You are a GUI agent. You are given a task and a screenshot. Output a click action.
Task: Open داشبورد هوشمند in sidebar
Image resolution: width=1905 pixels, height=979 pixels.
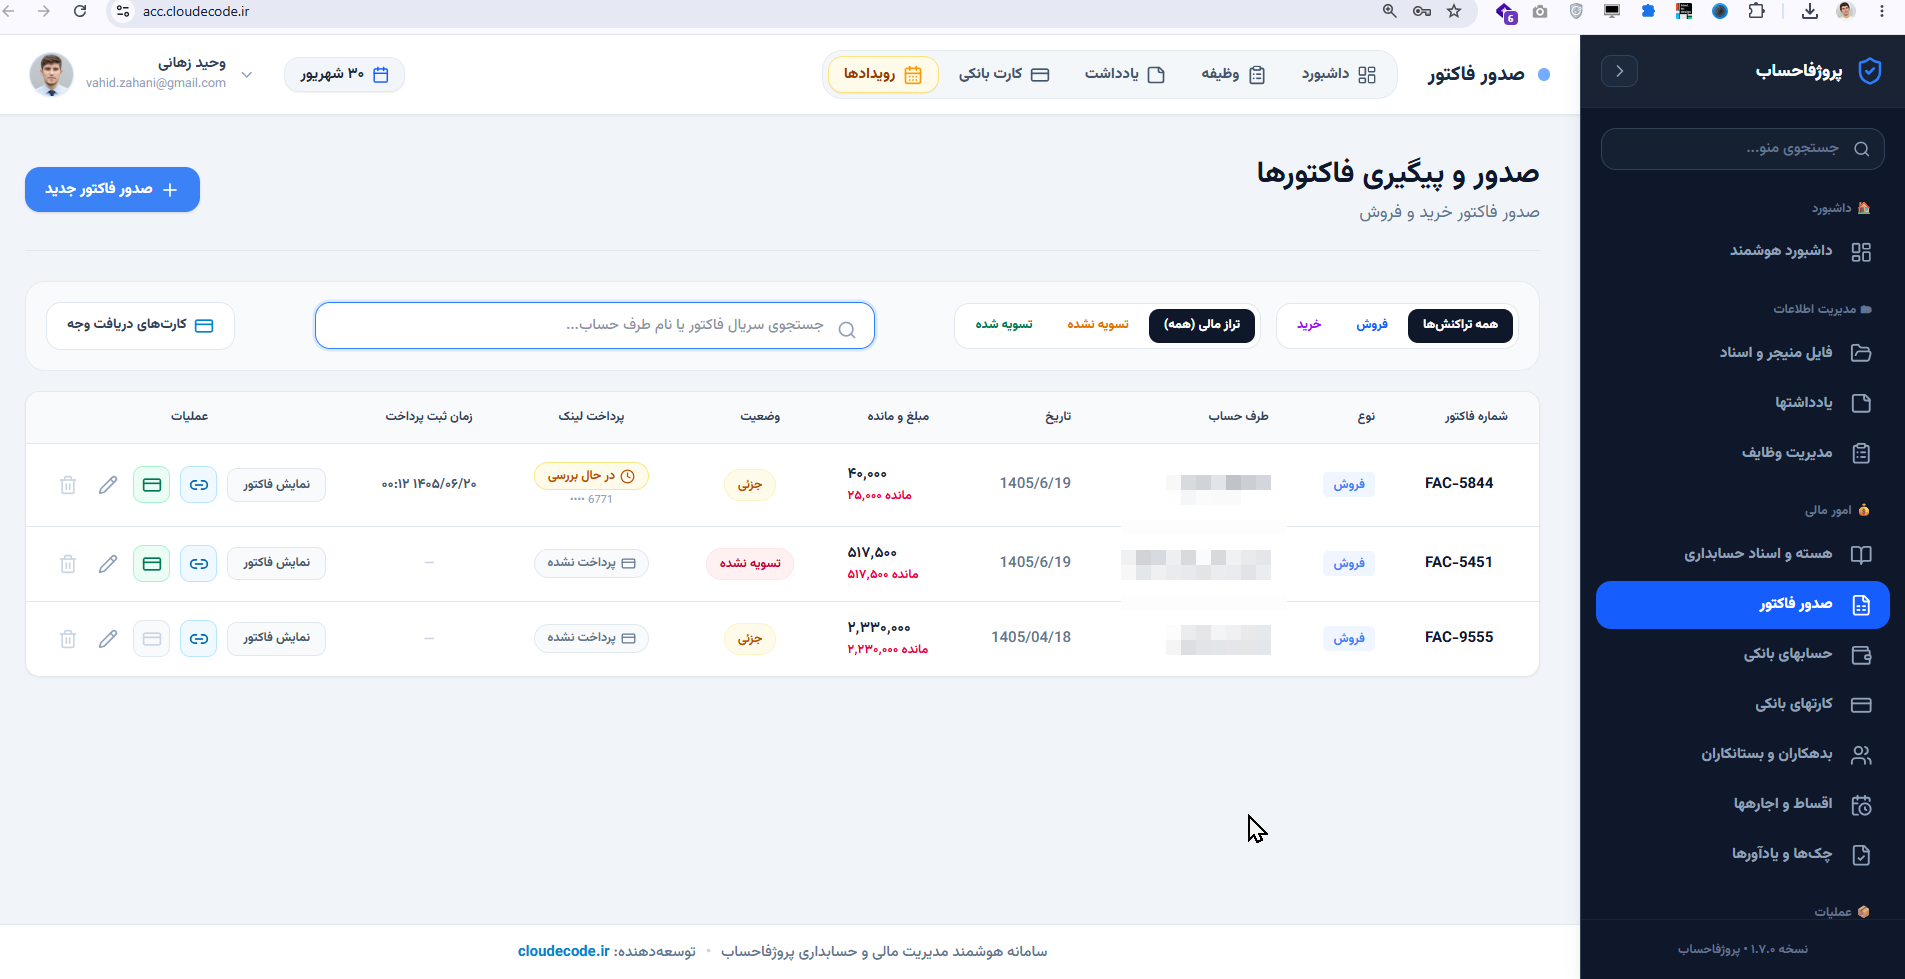(x=1742, y=251)
